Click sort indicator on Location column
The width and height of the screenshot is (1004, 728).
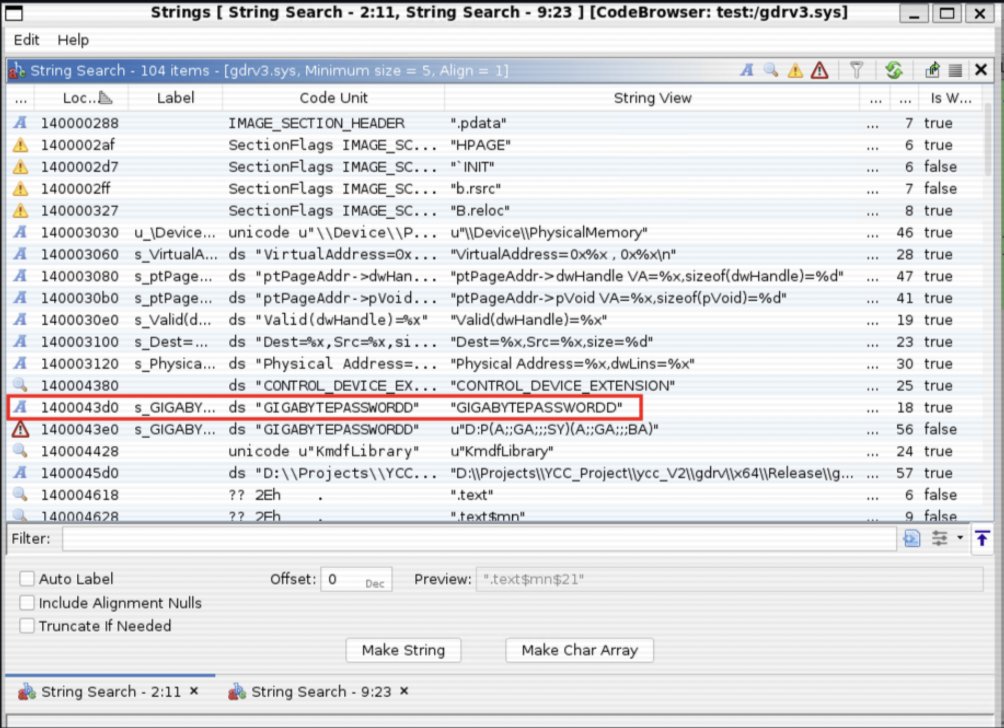point(106,98)
